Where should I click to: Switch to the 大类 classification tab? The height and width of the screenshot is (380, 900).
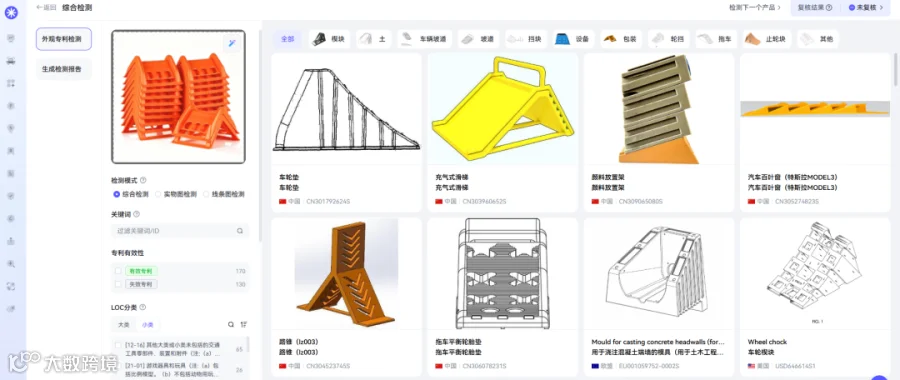(x=123, y=324)
